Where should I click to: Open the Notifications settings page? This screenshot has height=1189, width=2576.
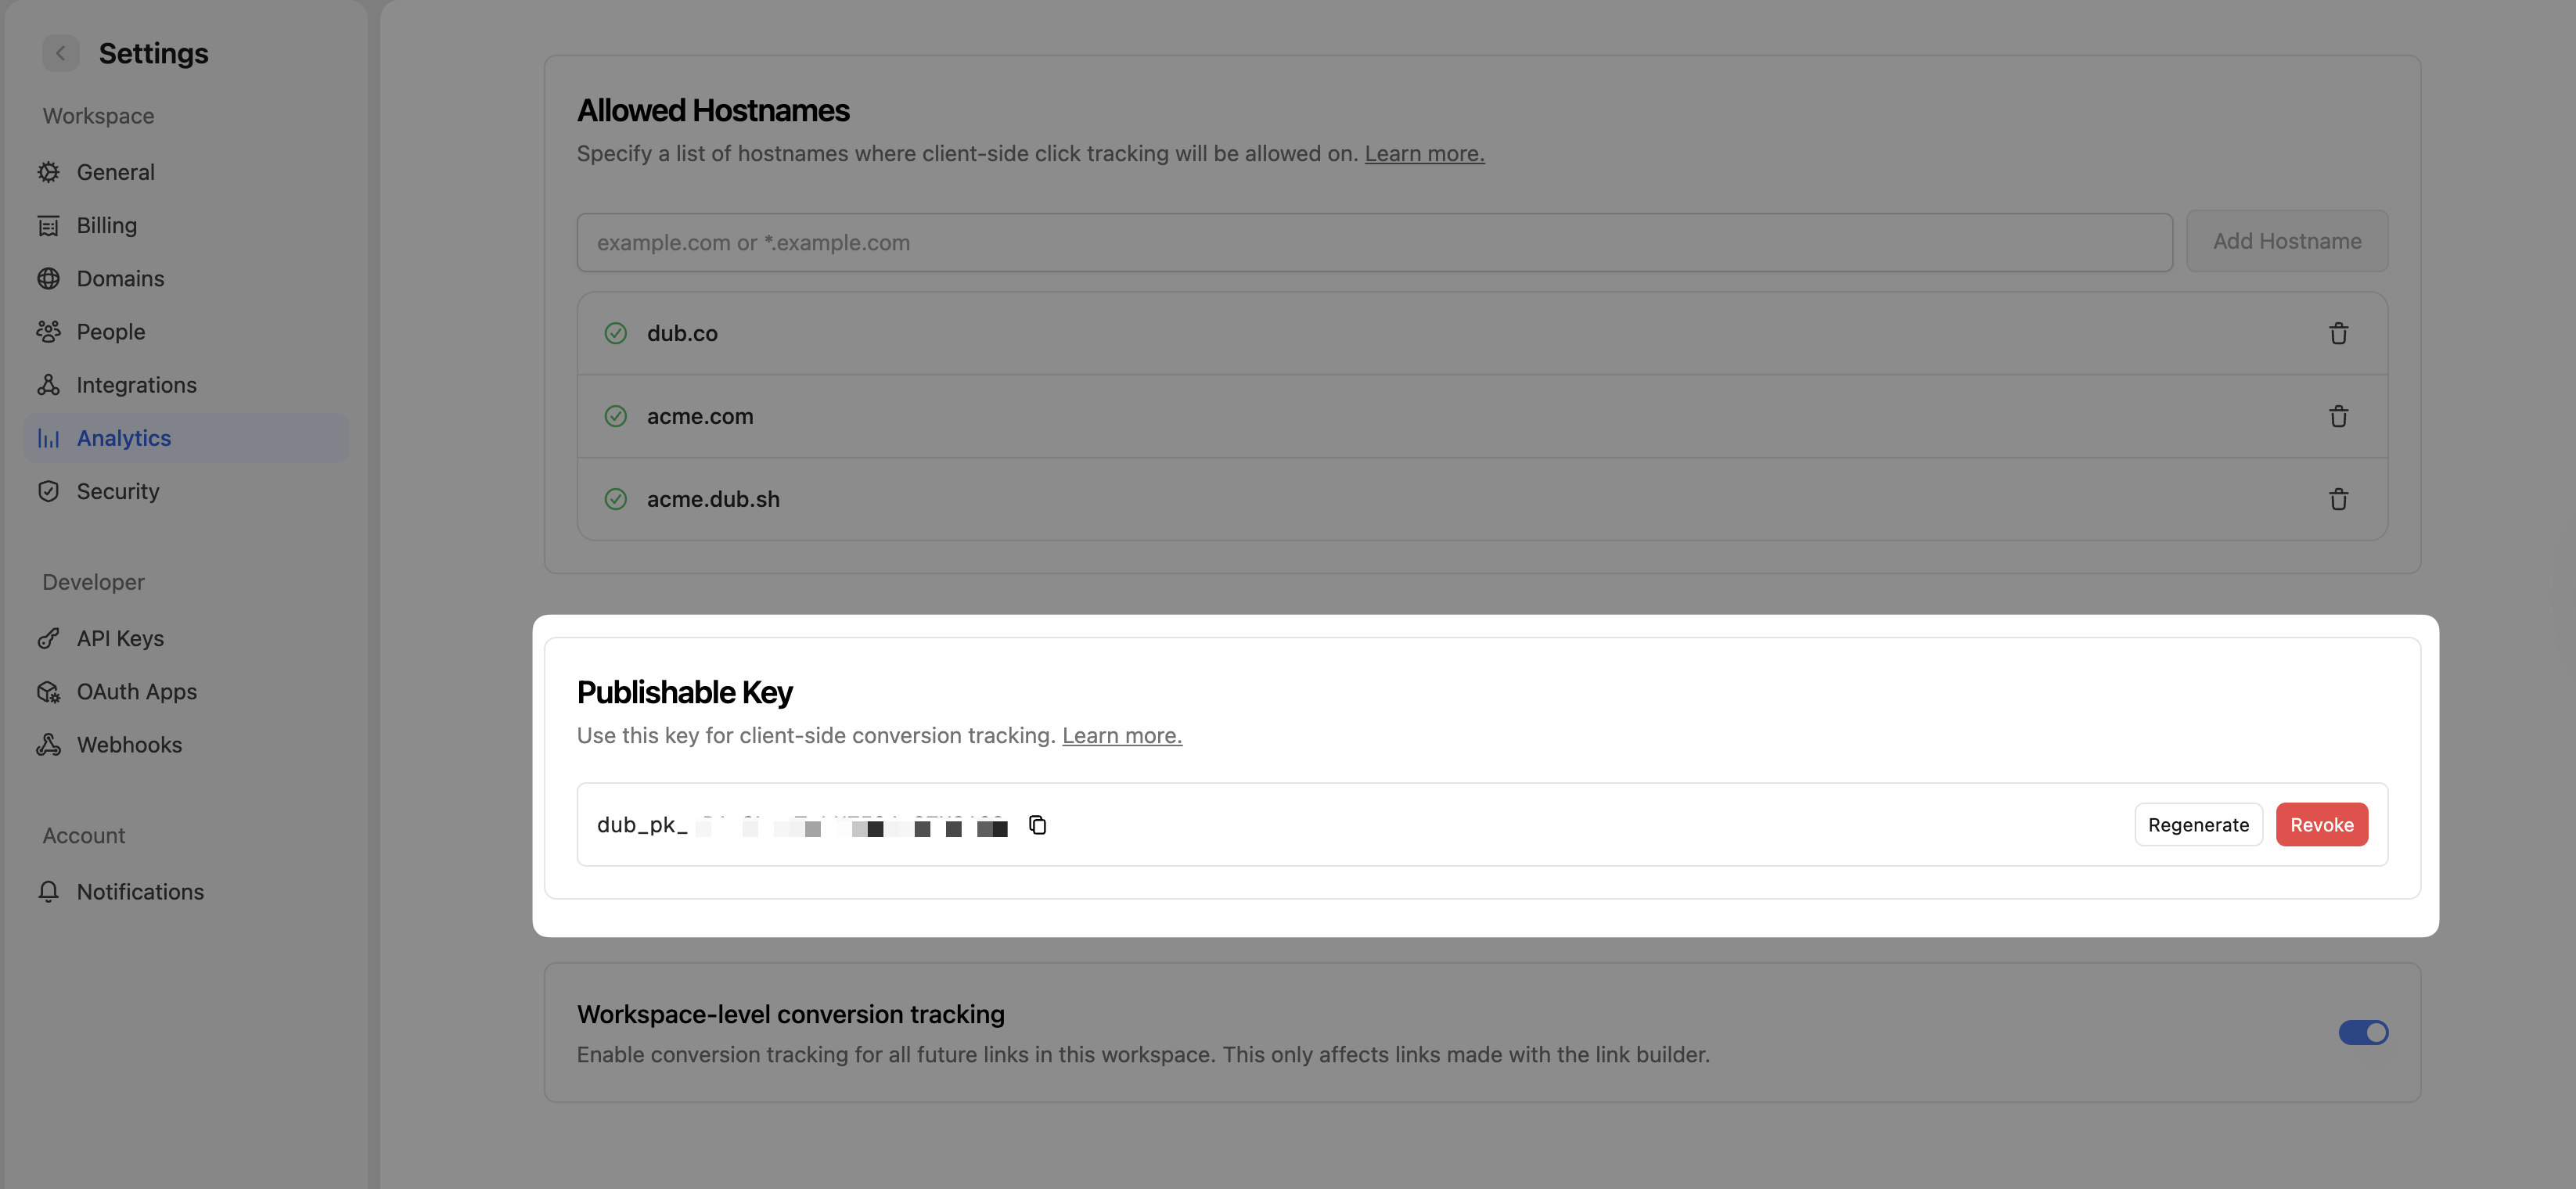pos(140,891)
